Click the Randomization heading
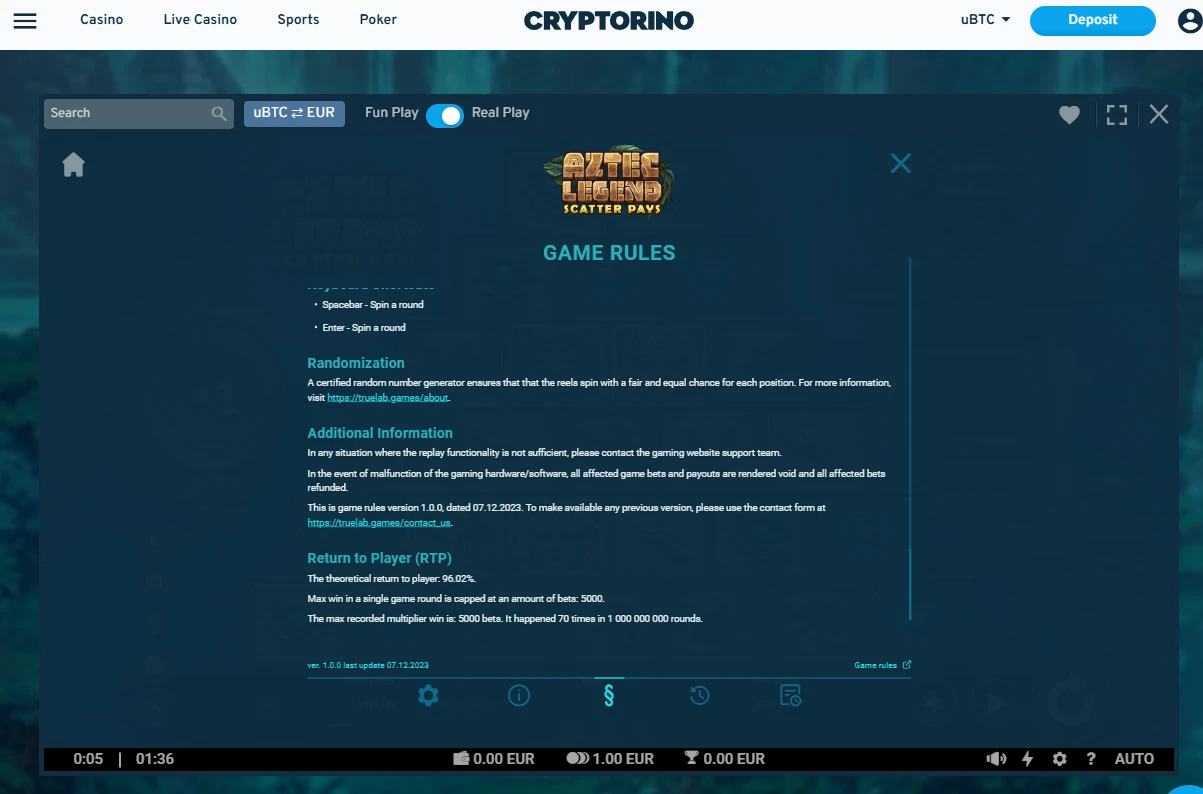Screen dimensions: 1203x794 pos(356,363)
